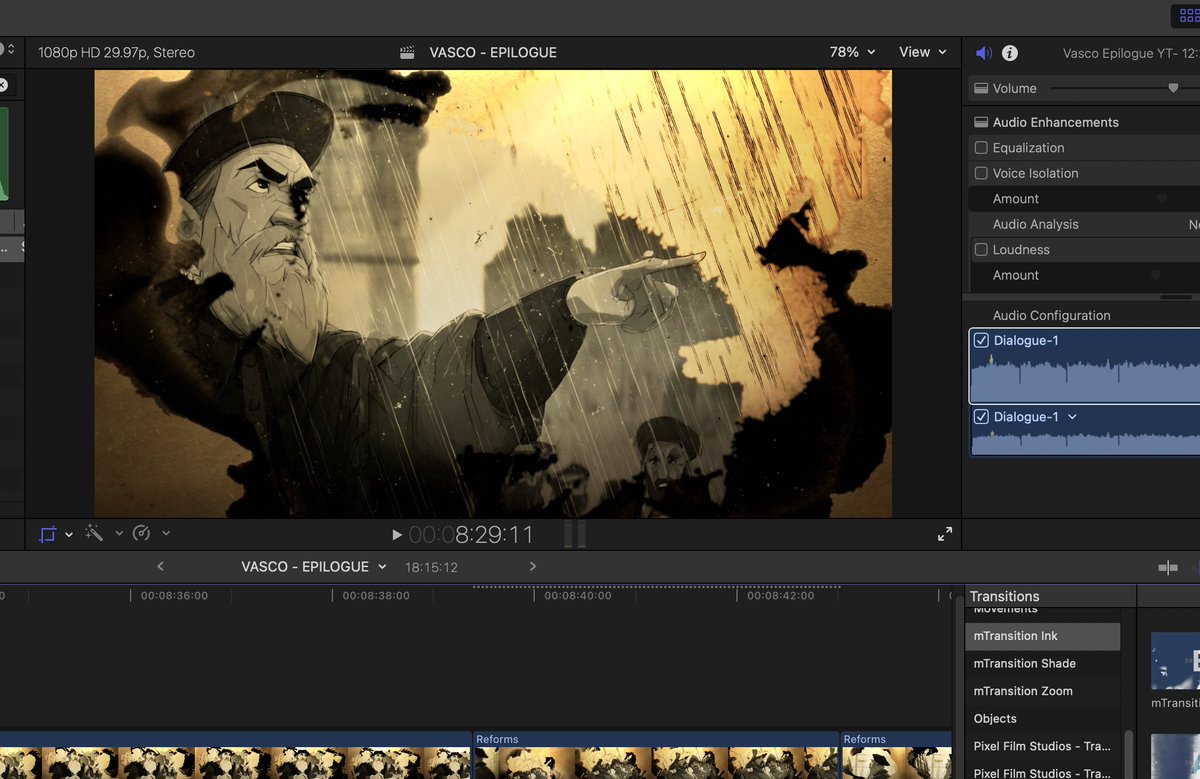Uncheck the first Dialogue-1 audio component
This screenshot has width=1200, height=779.
point(981,340)
